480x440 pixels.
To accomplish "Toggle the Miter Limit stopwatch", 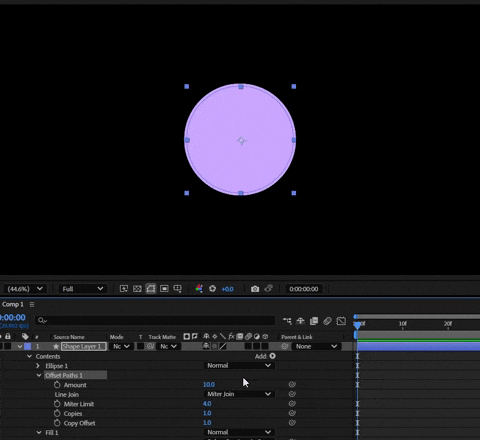I will pos(57,404).
